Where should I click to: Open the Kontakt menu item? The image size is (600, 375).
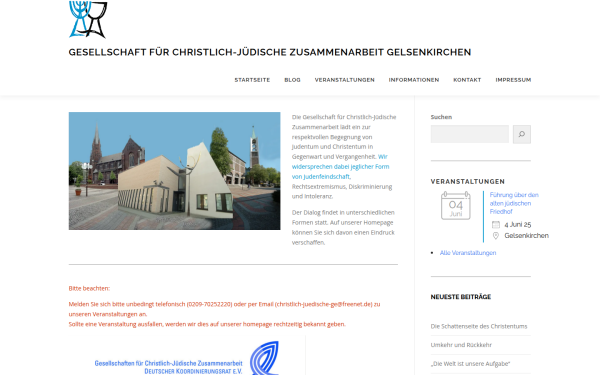coord(467,80)
